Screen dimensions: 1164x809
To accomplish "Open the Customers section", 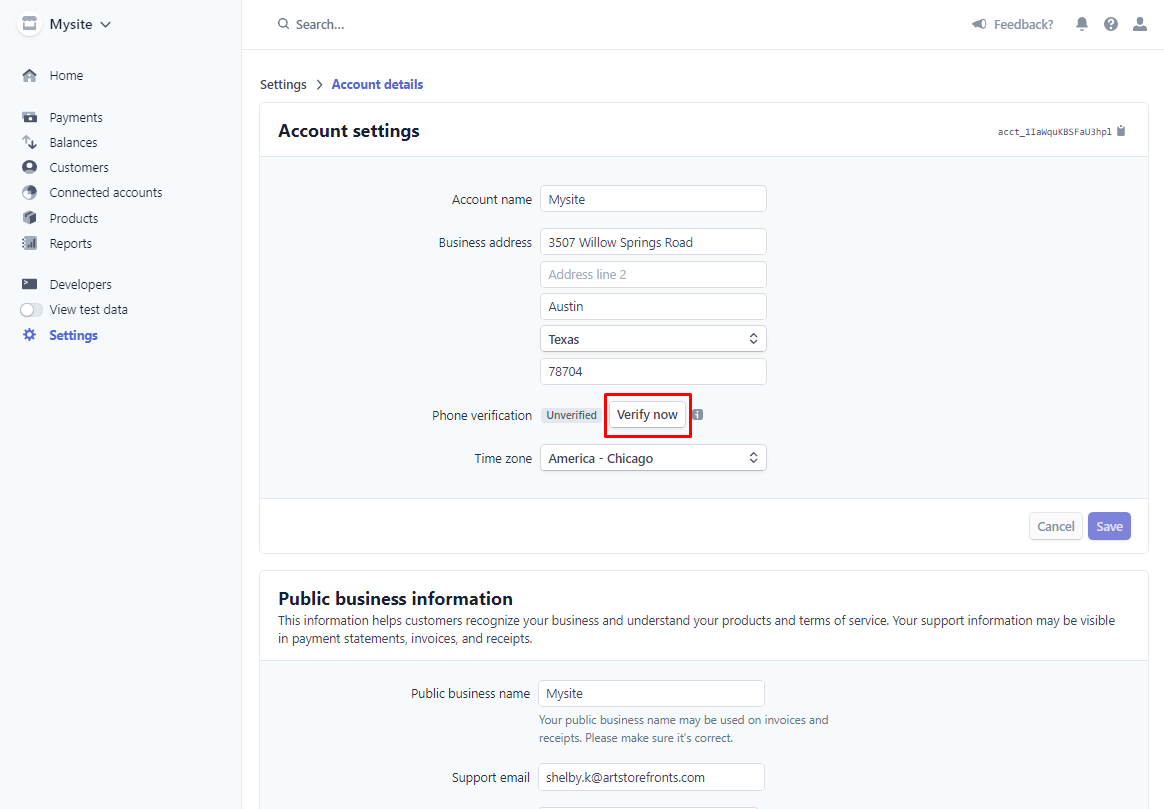I will [78, 167].
